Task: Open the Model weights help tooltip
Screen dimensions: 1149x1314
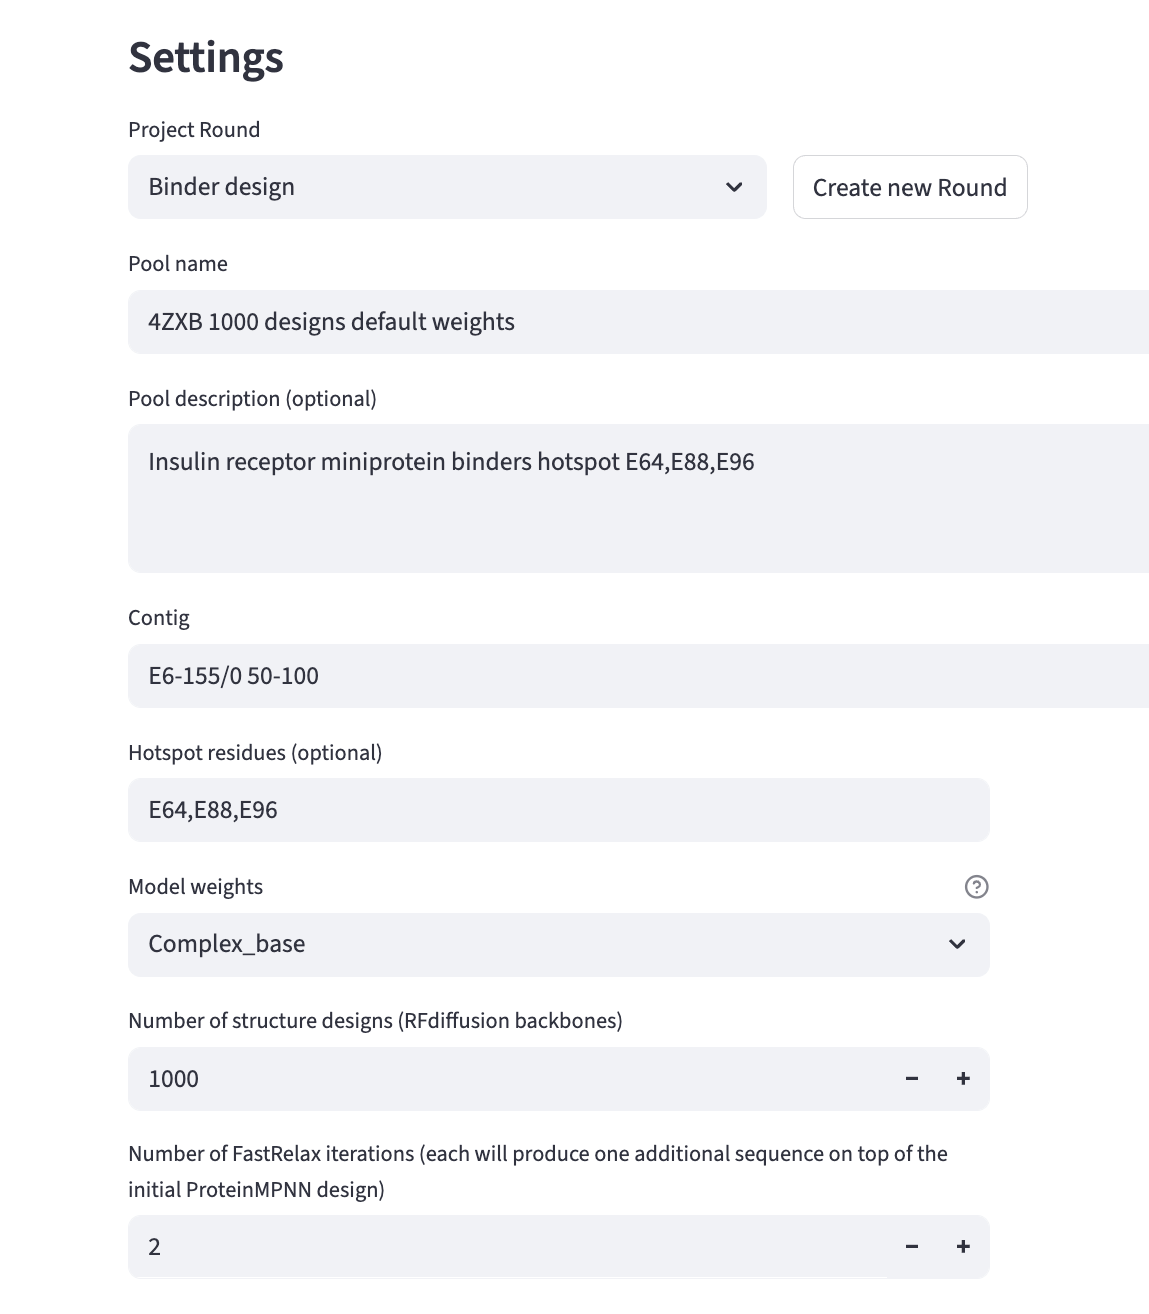Action: point(977,886)
